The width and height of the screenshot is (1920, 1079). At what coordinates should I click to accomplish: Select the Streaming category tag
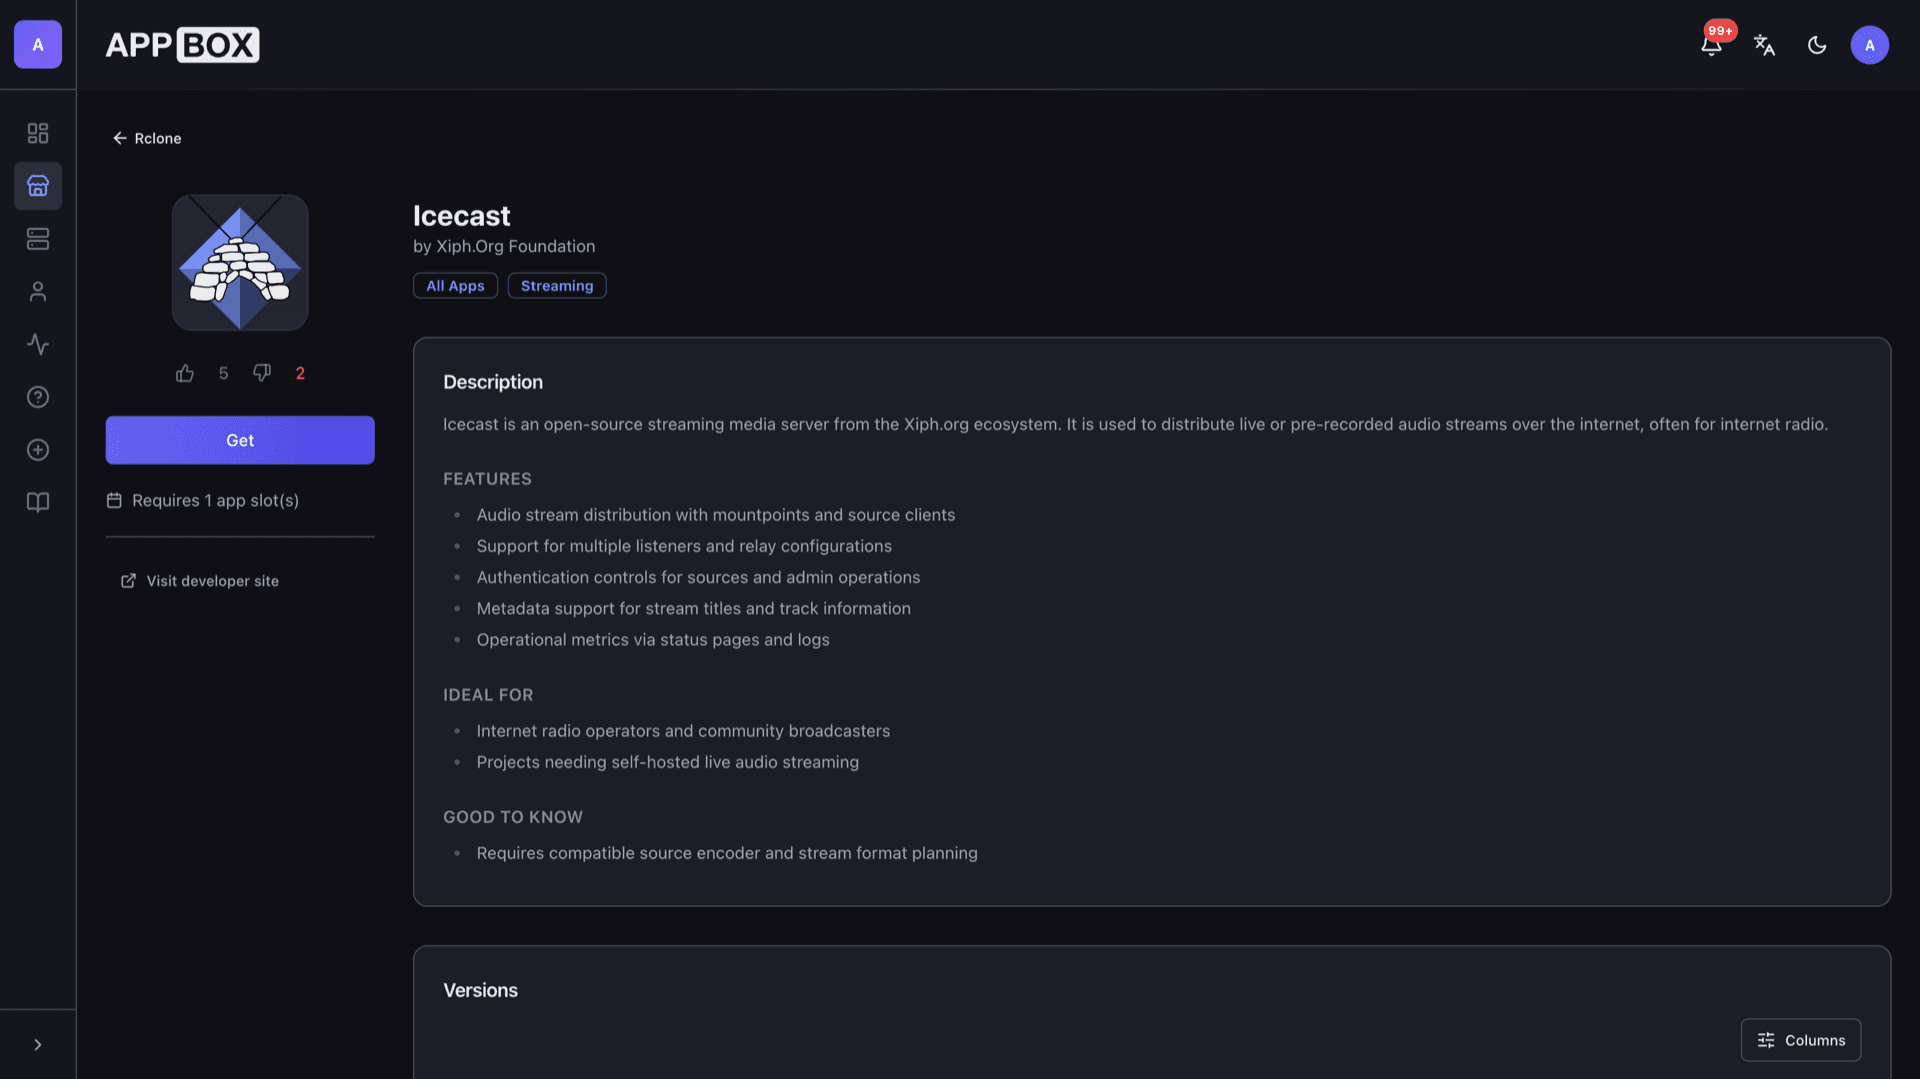click(x=557, y=286)
